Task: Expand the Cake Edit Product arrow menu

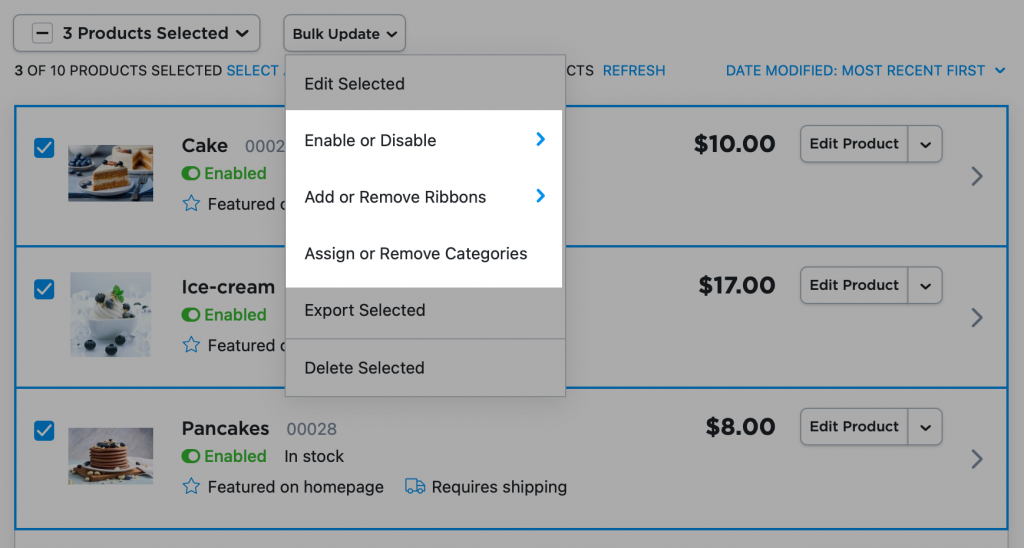Action: pos(925,144)
